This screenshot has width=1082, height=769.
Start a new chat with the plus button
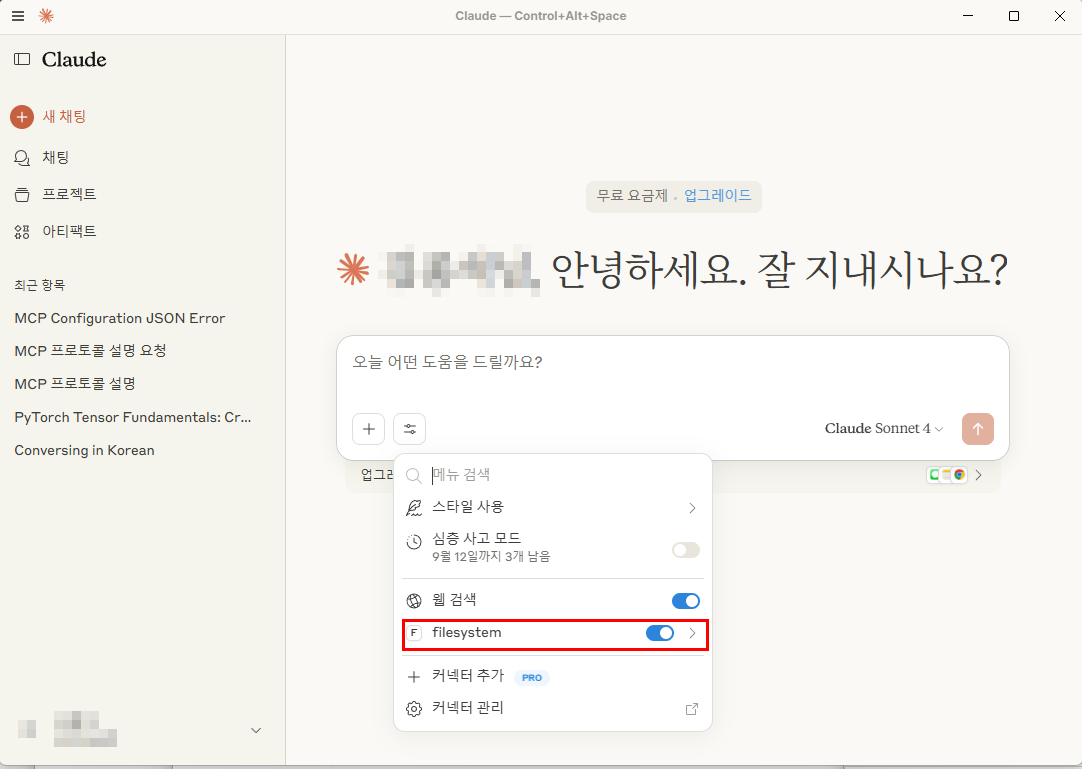click(22, 117)
